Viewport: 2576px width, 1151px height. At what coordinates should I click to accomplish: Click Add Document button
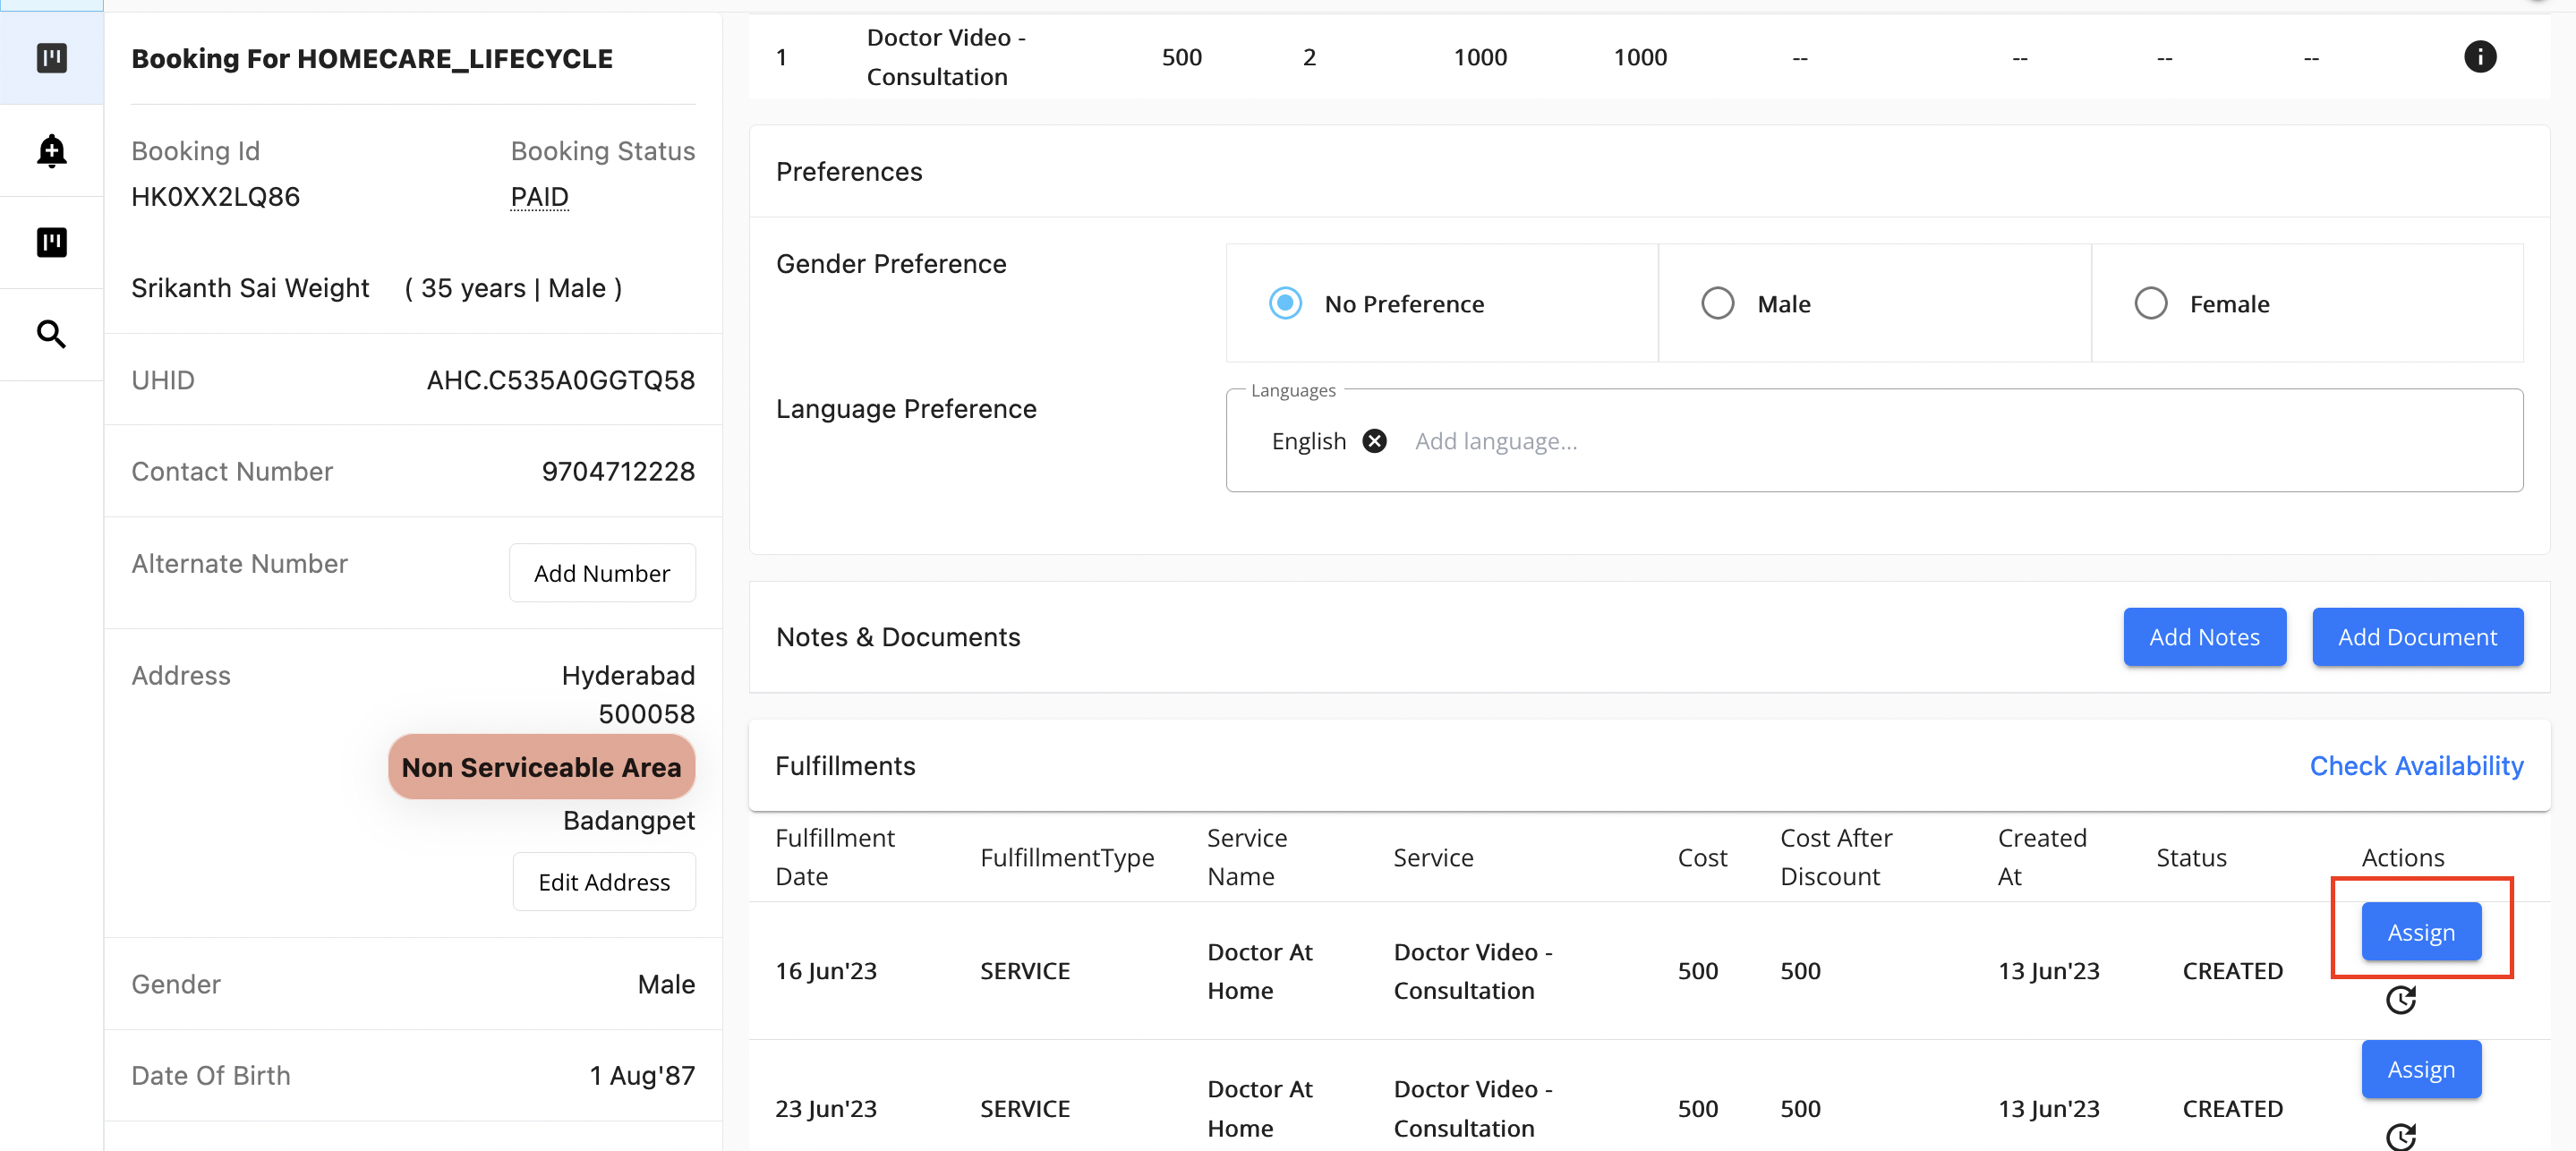click(2417, 637)
